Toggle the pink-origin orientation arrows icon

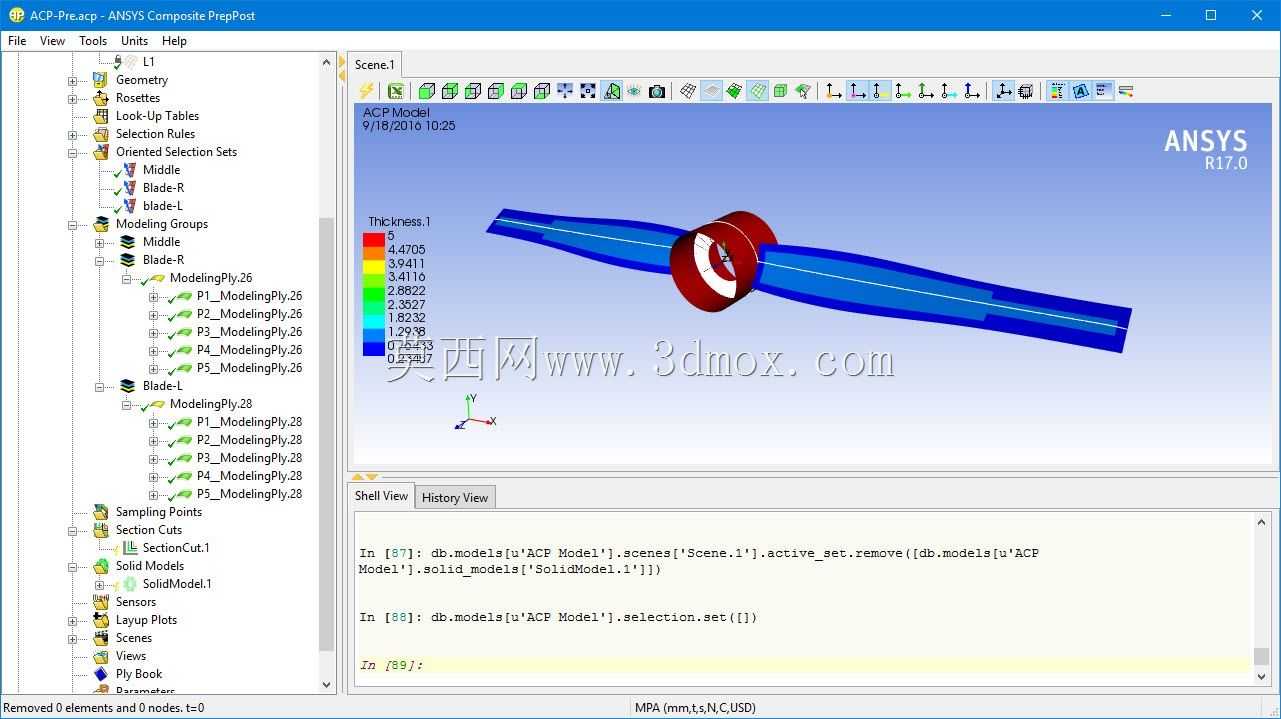point(857,91)
